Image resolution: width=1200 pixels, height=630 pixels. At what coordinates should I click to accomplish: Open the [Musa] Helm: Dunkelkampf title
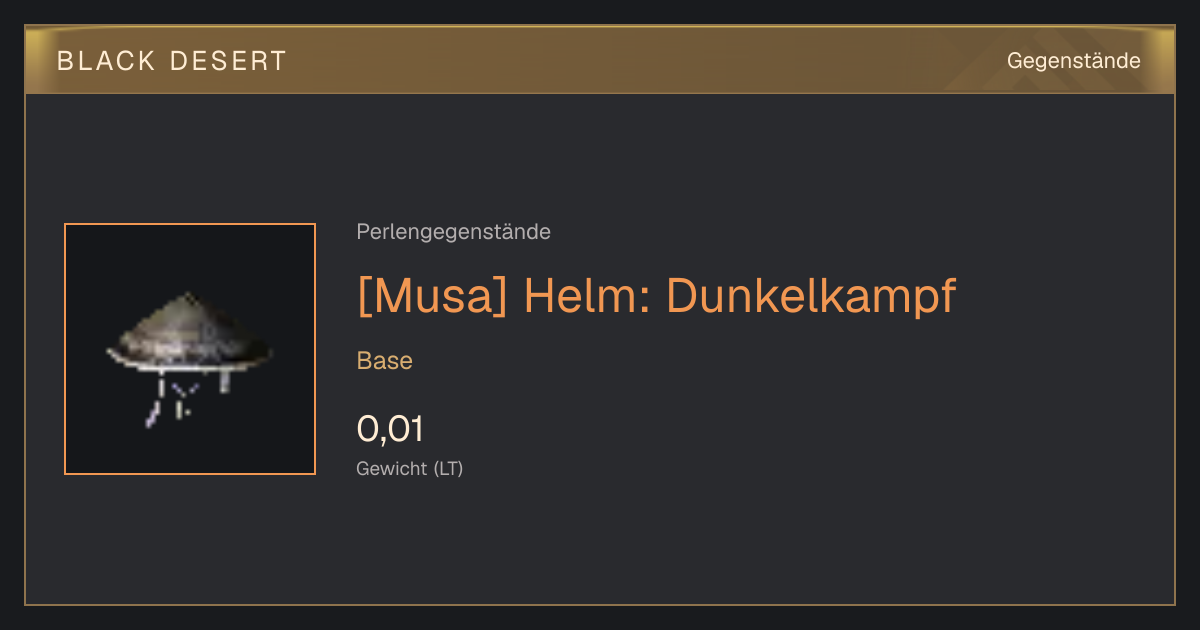(657, 296)
